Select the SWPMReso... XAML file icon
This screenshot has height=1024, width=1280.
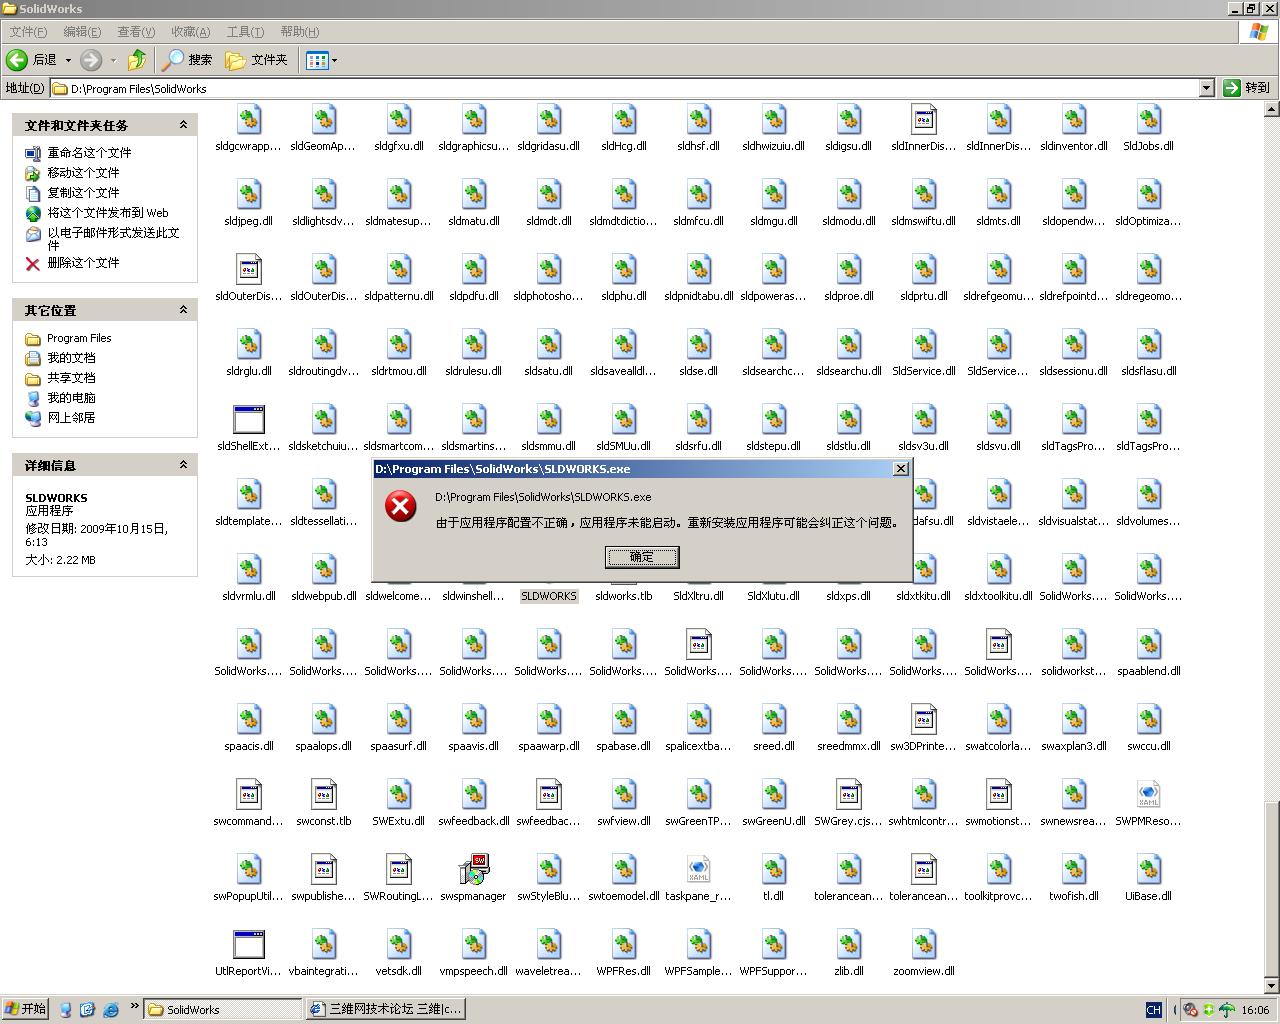tap(1149, 795)
